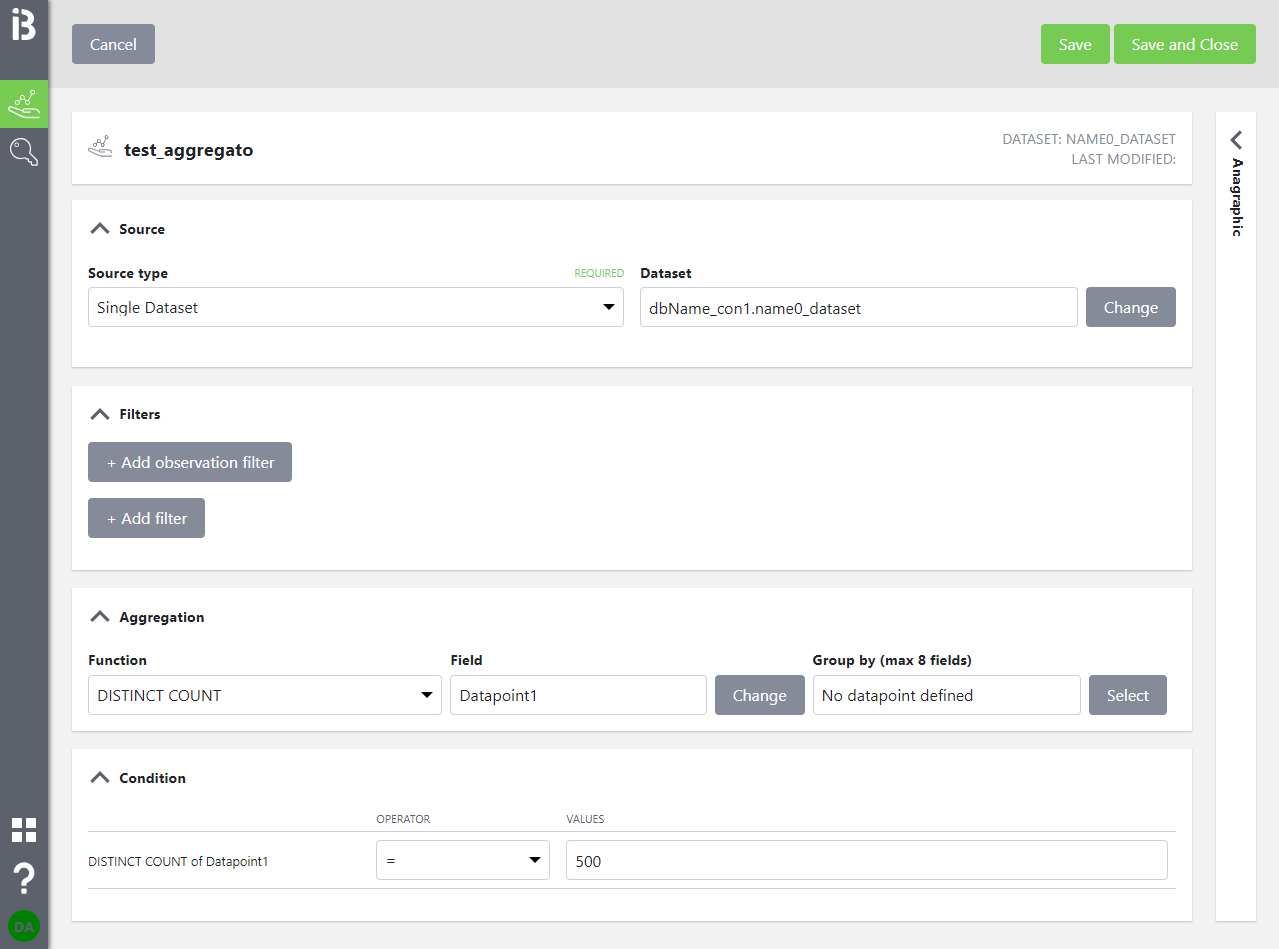This screenshot has width=1279, height=949.
Task: Collapse the Condition section
Action: click(99, 778)
